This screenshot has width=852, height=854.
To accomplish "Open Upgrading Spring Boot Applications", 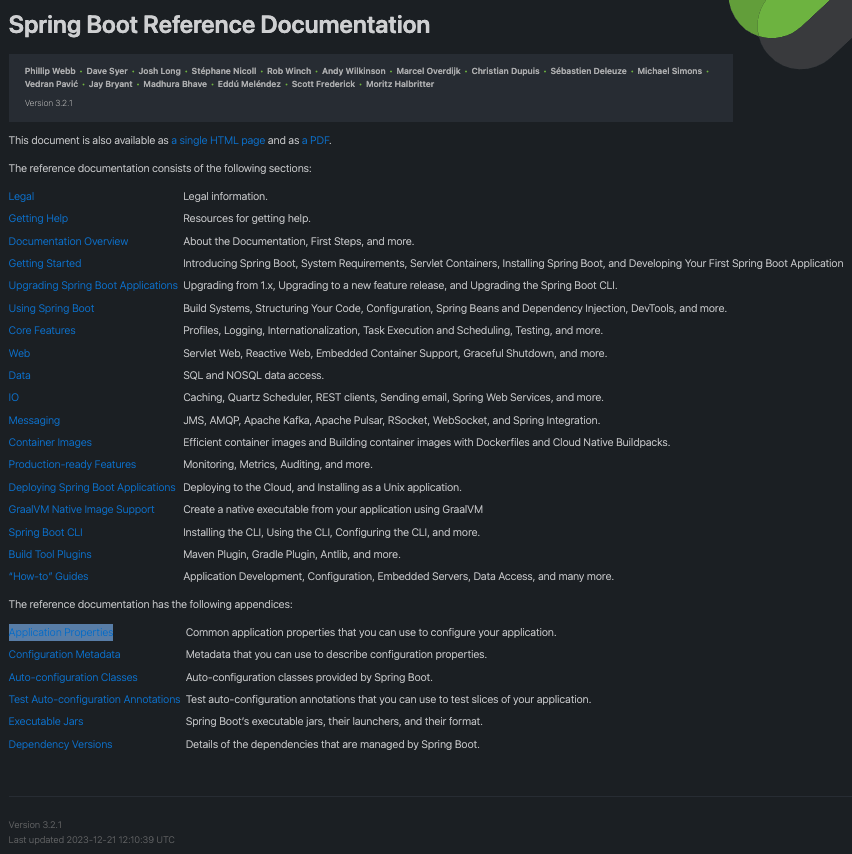I will (x=93, y=285).
